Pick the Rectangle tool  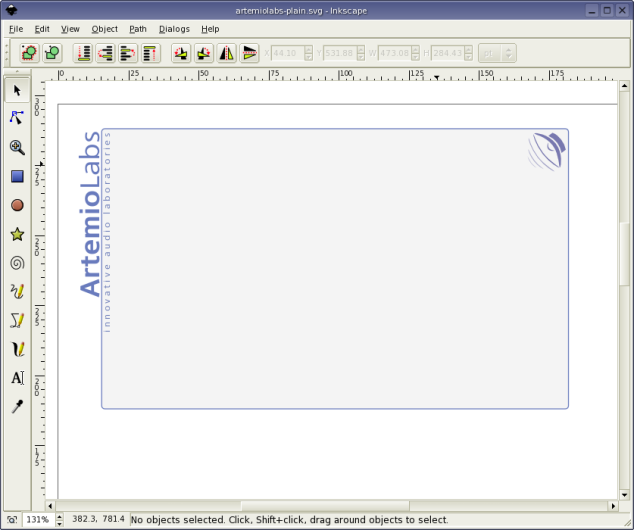pyautogui.click(x=17, y=176)
